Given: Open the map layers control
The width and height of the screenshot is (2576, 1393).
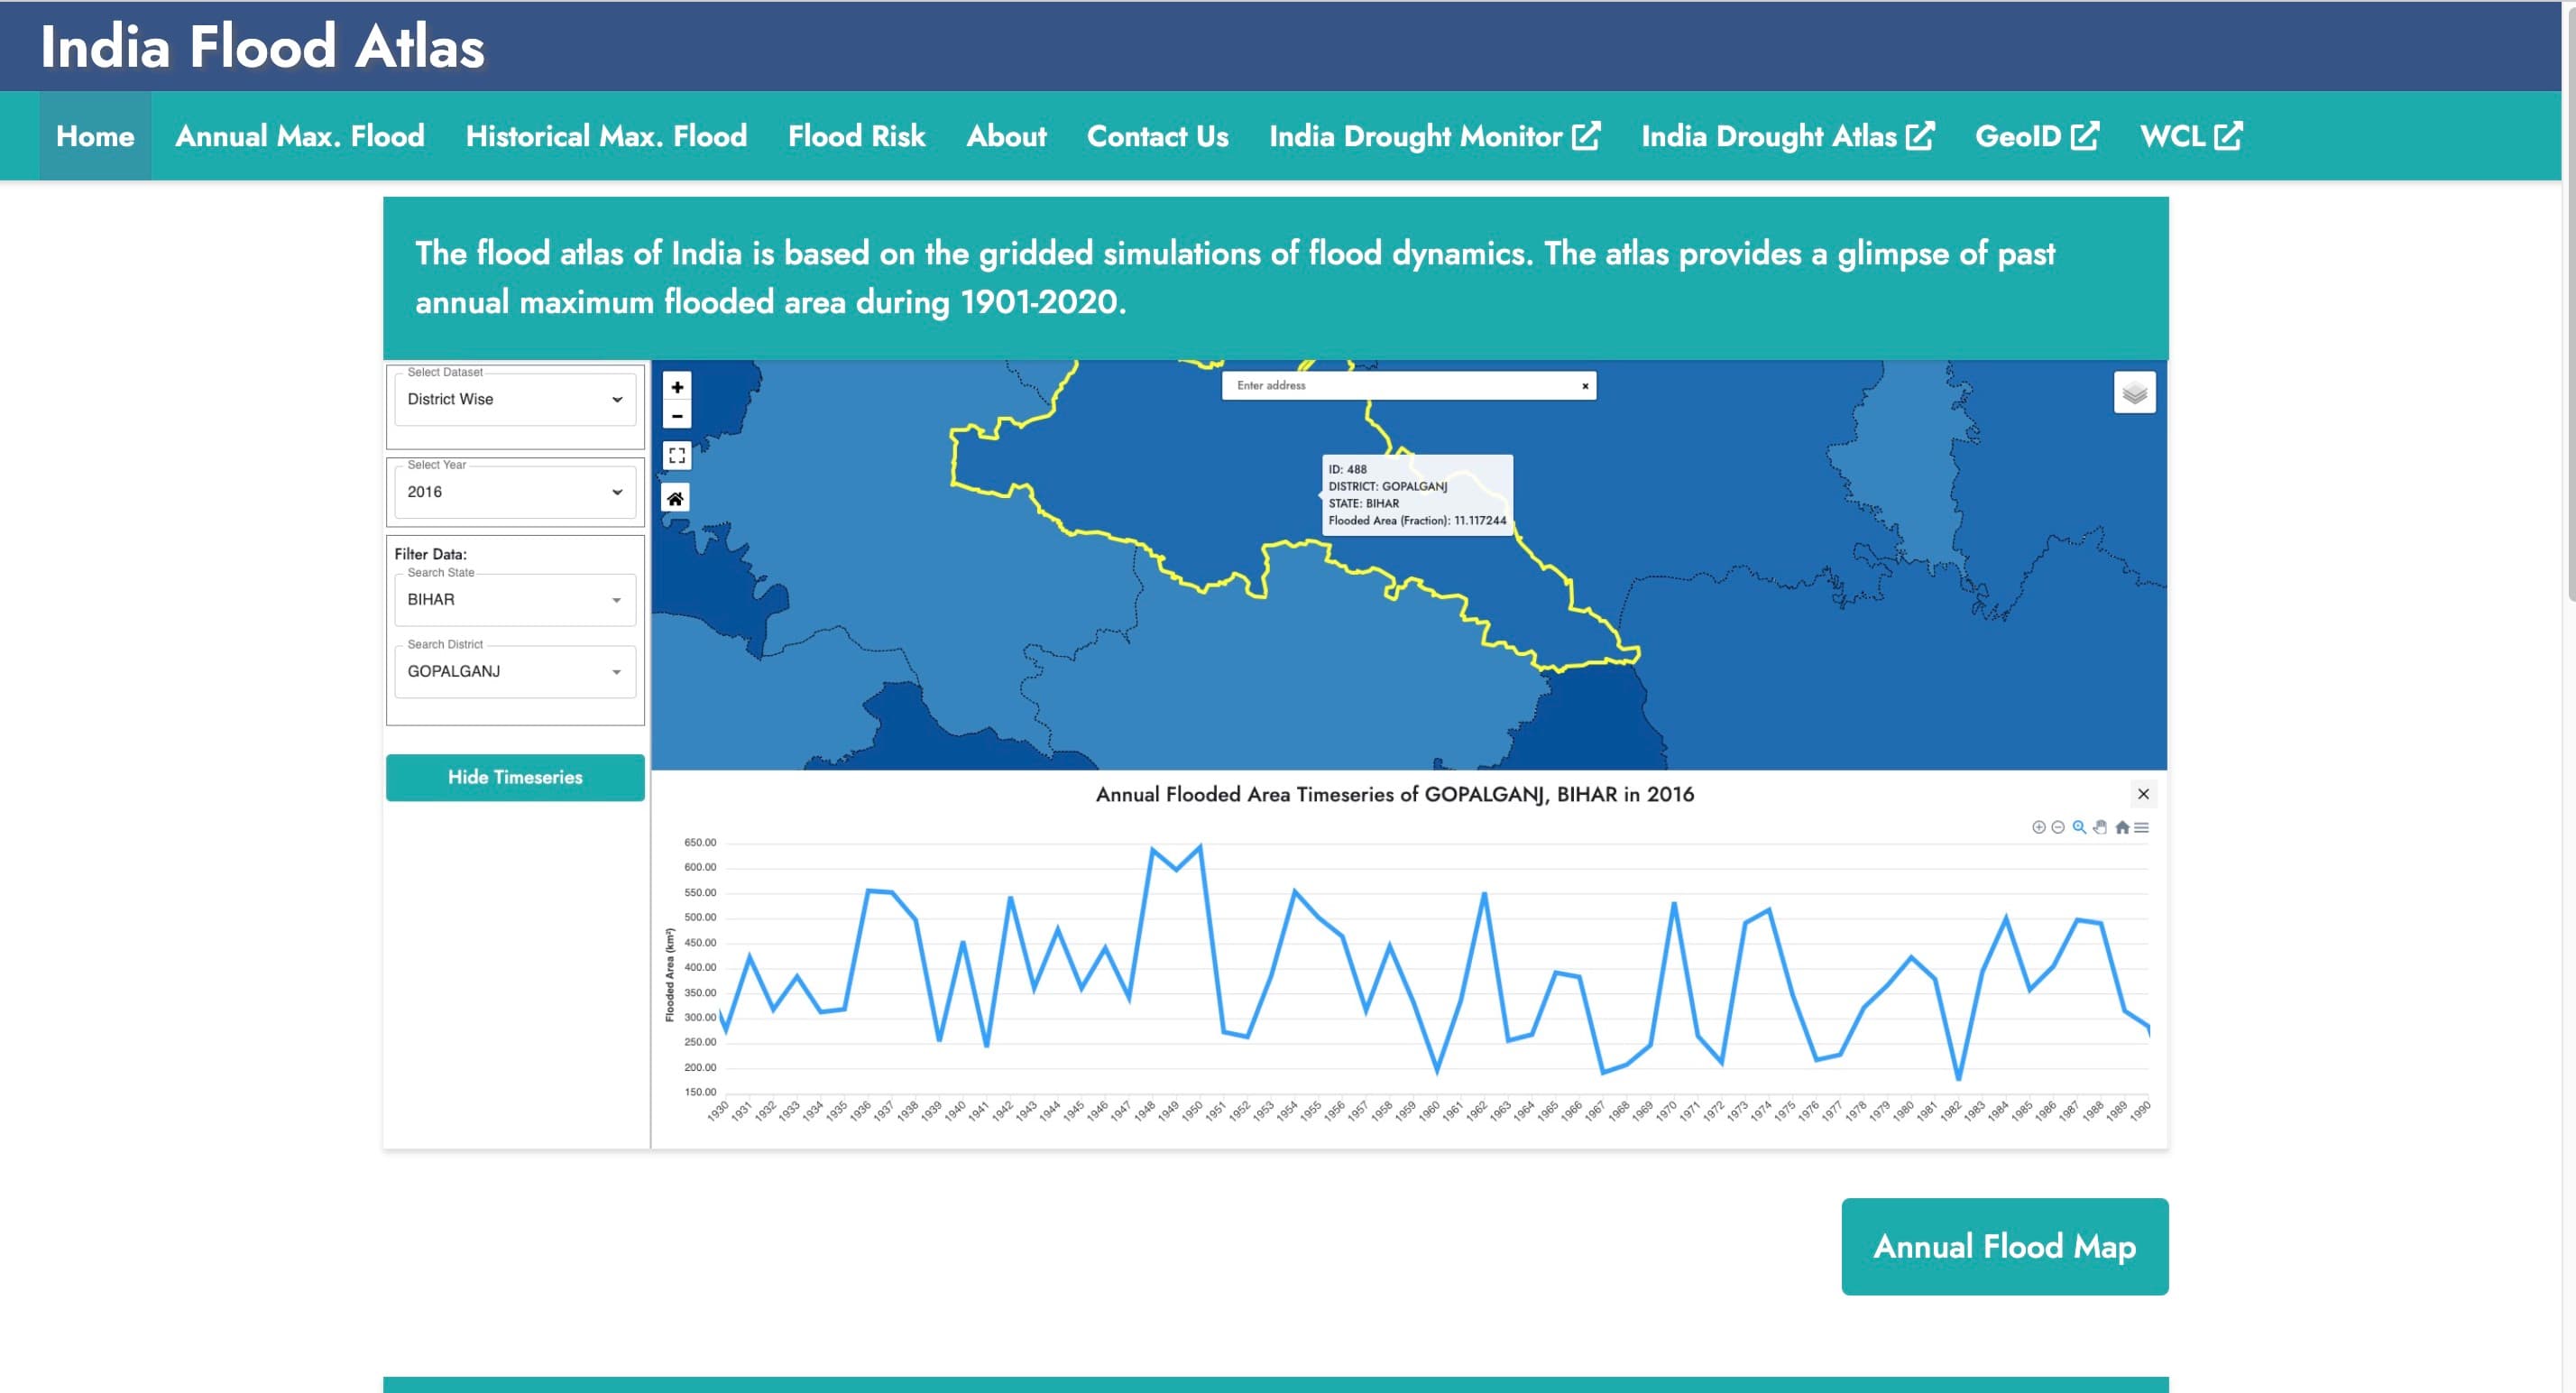Looking at the screenshot, I should [2134, 393].
